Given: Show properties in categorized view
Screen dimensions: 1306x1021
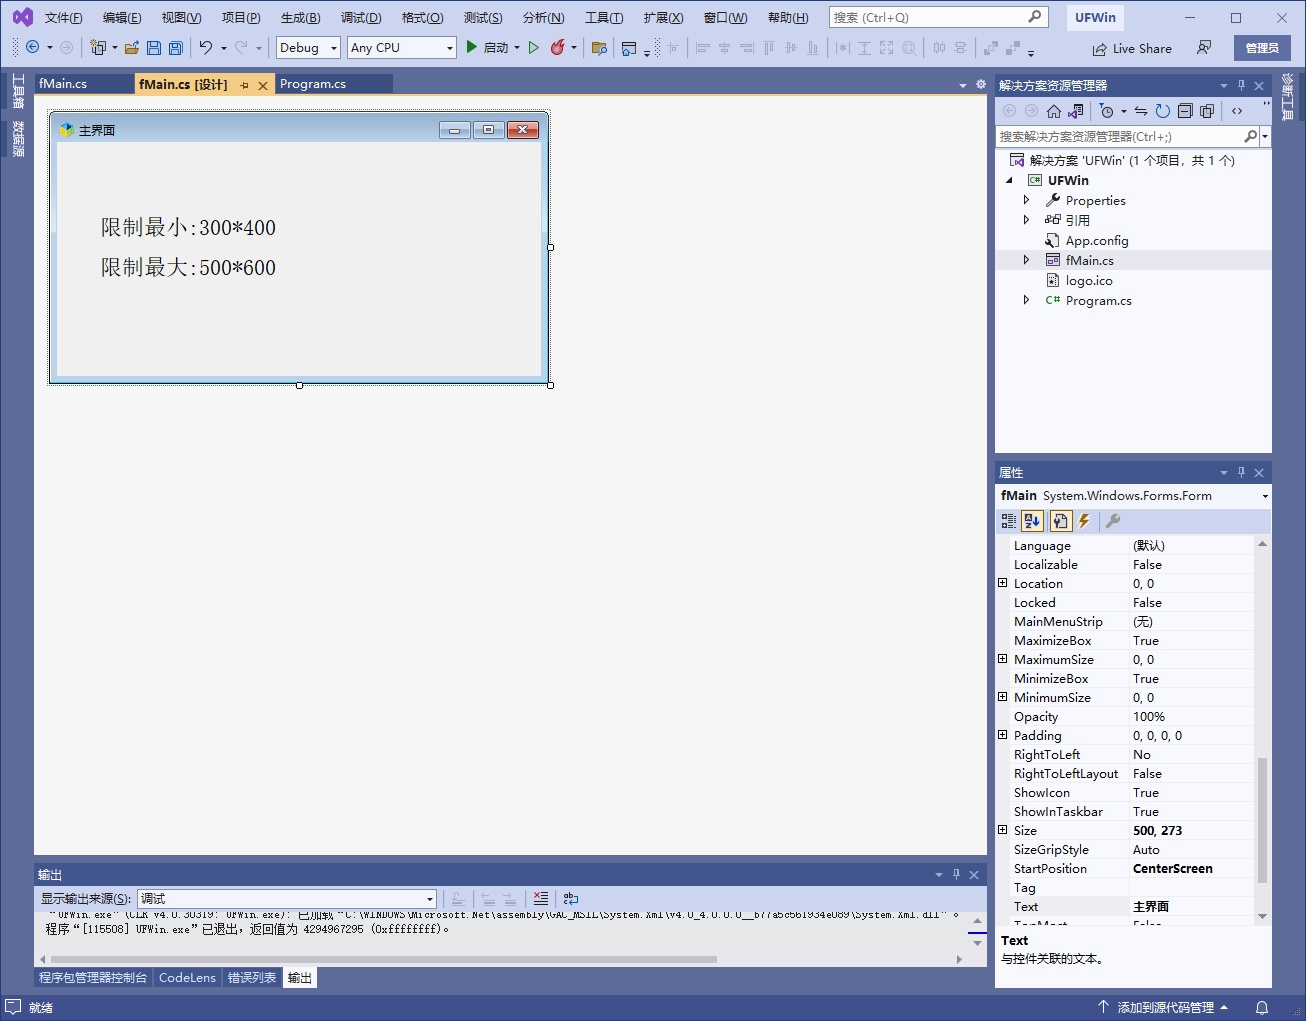Looking at the screenshot, I should coord(1009,521).
